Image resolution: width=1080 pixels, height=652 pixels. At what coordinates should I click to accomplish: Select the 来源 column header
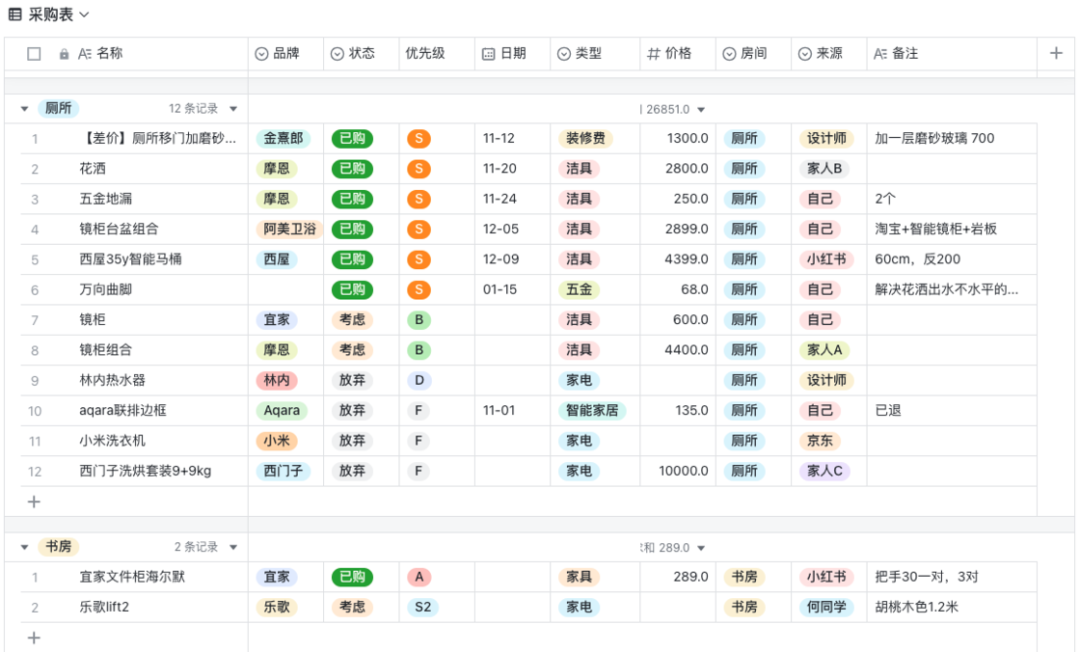(829, 54)
